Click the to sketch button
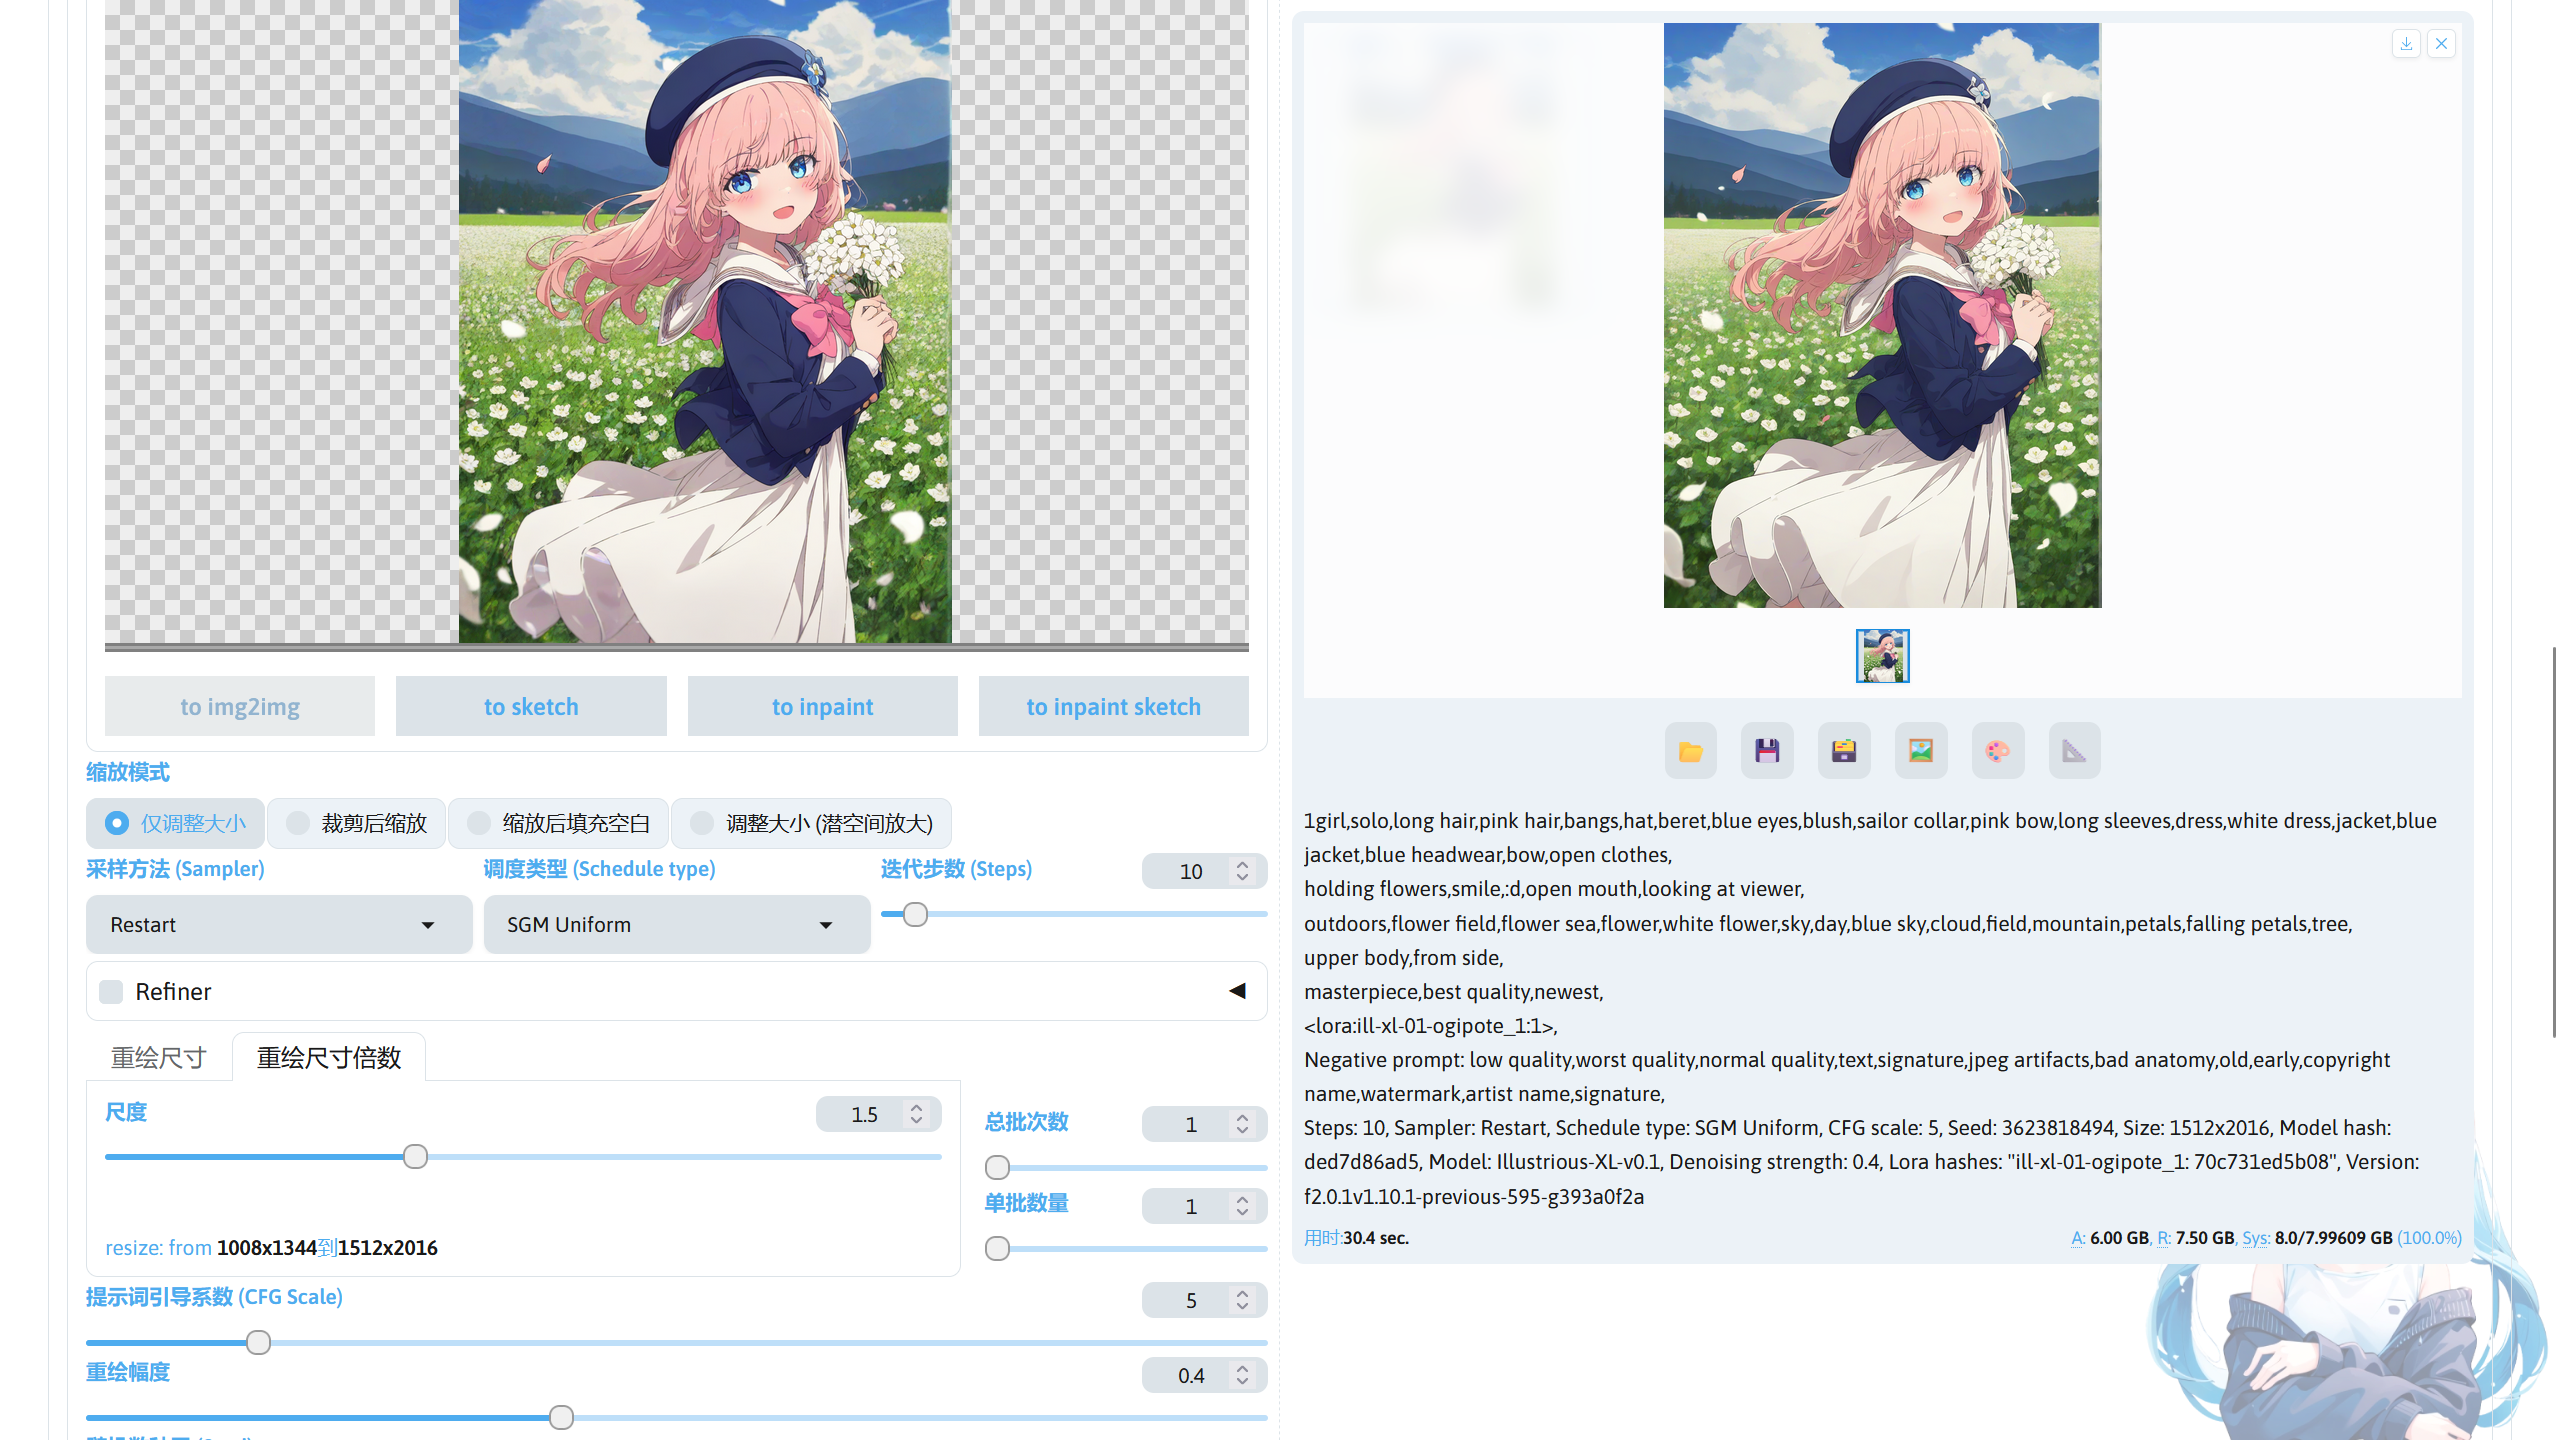This screenshot has width=2560, height=1440. (x=531, y=707)
